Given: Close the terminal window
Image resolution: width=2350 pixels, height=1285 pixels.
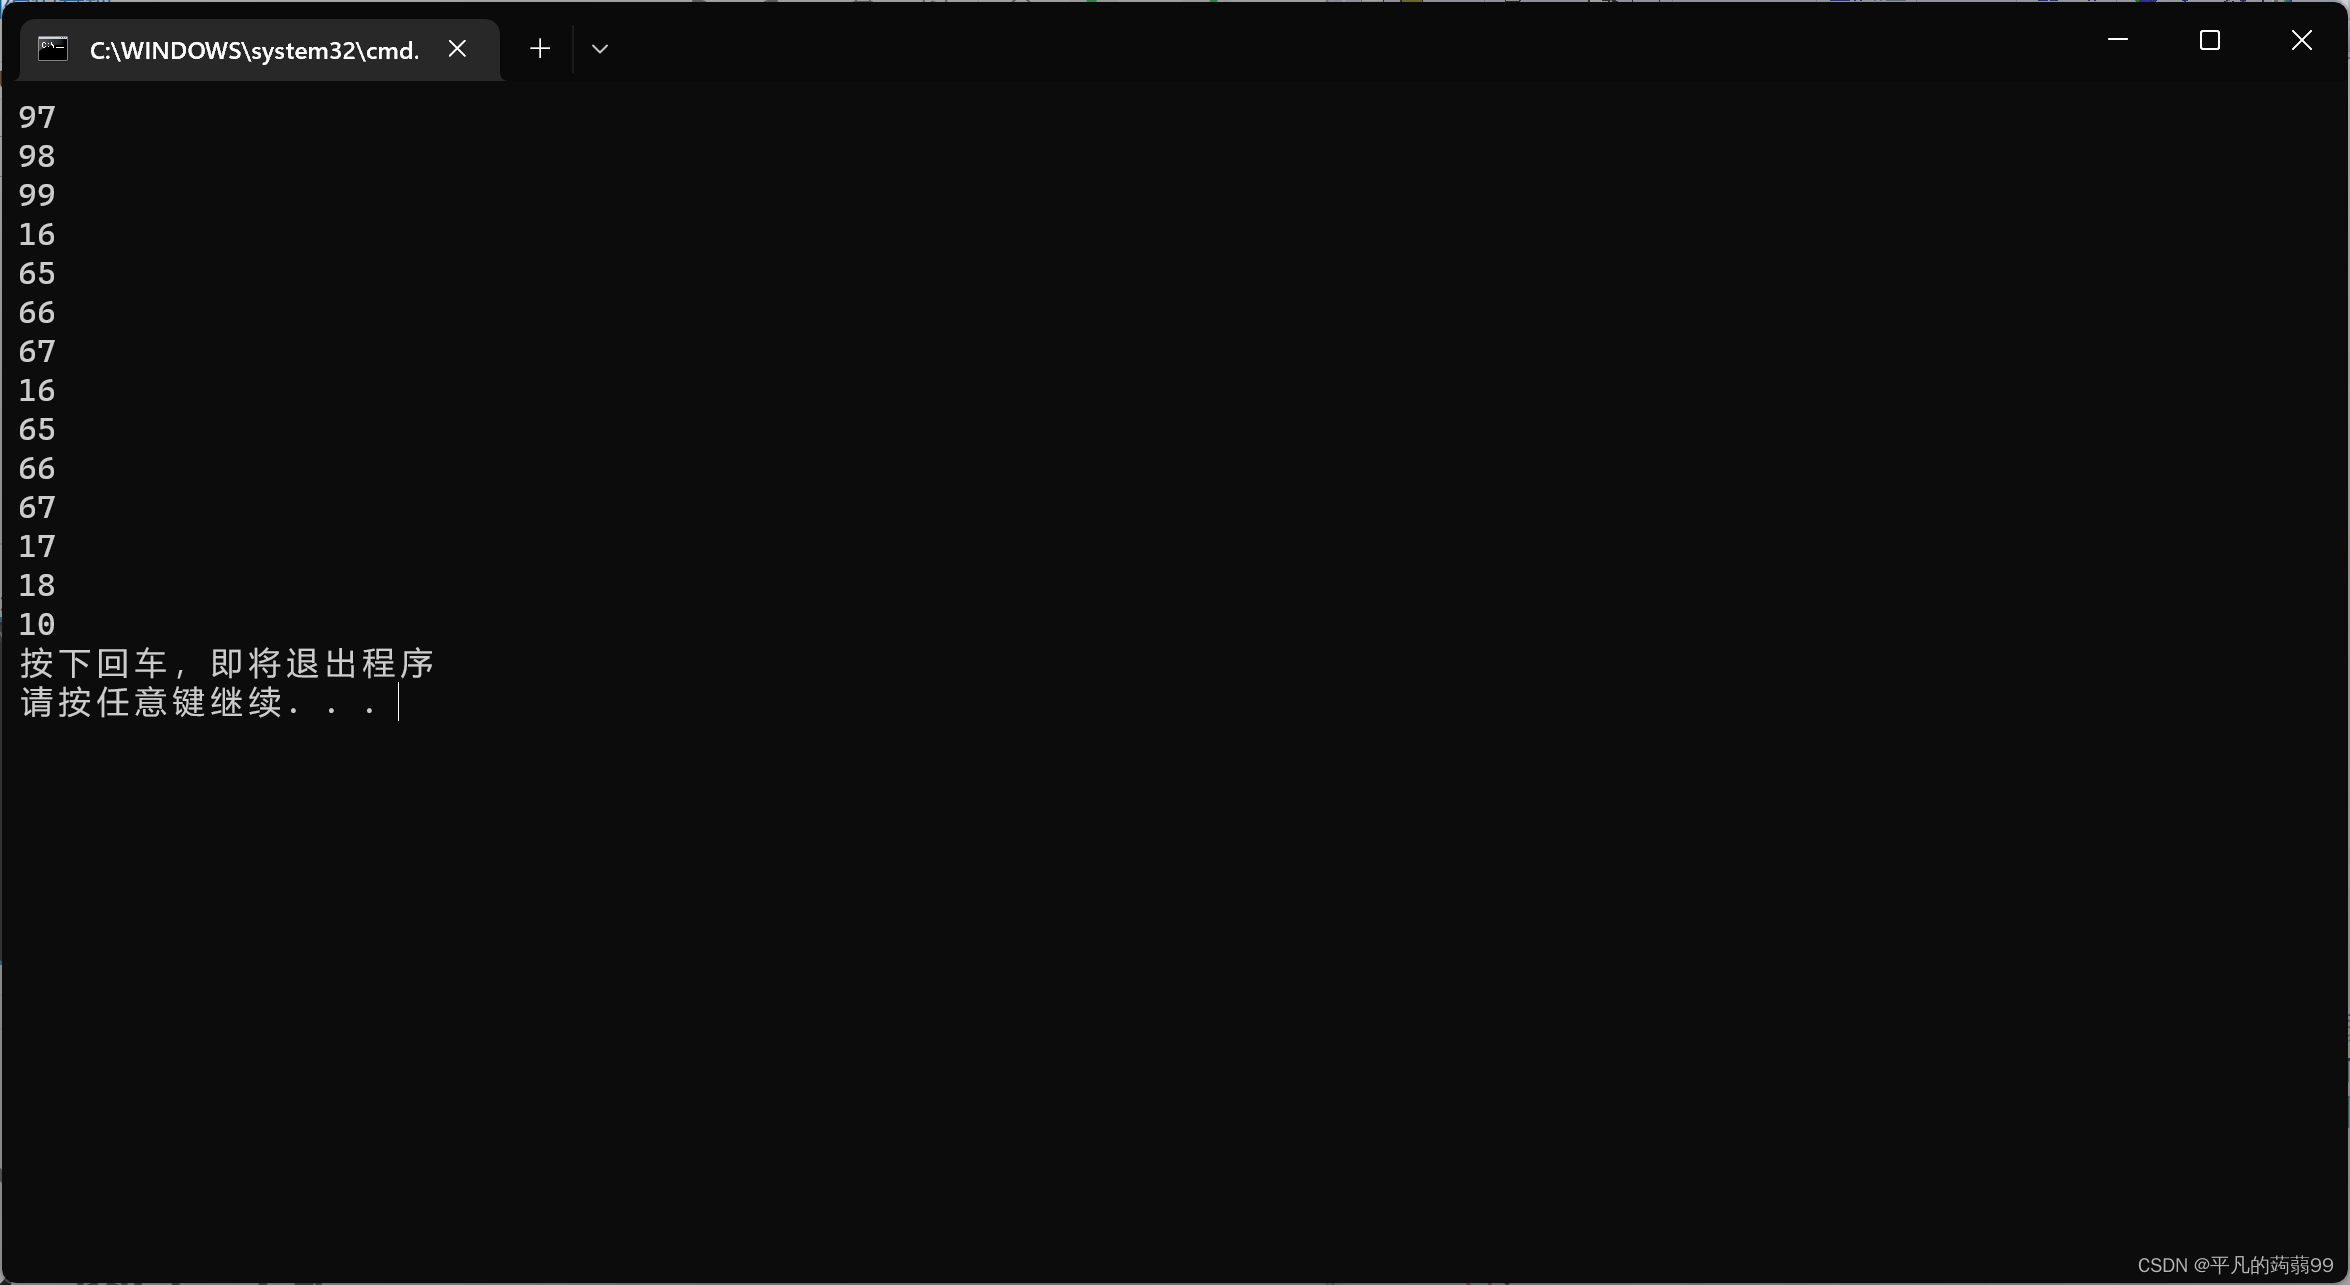Looking at the screenshot, I should click(2301, 40).
